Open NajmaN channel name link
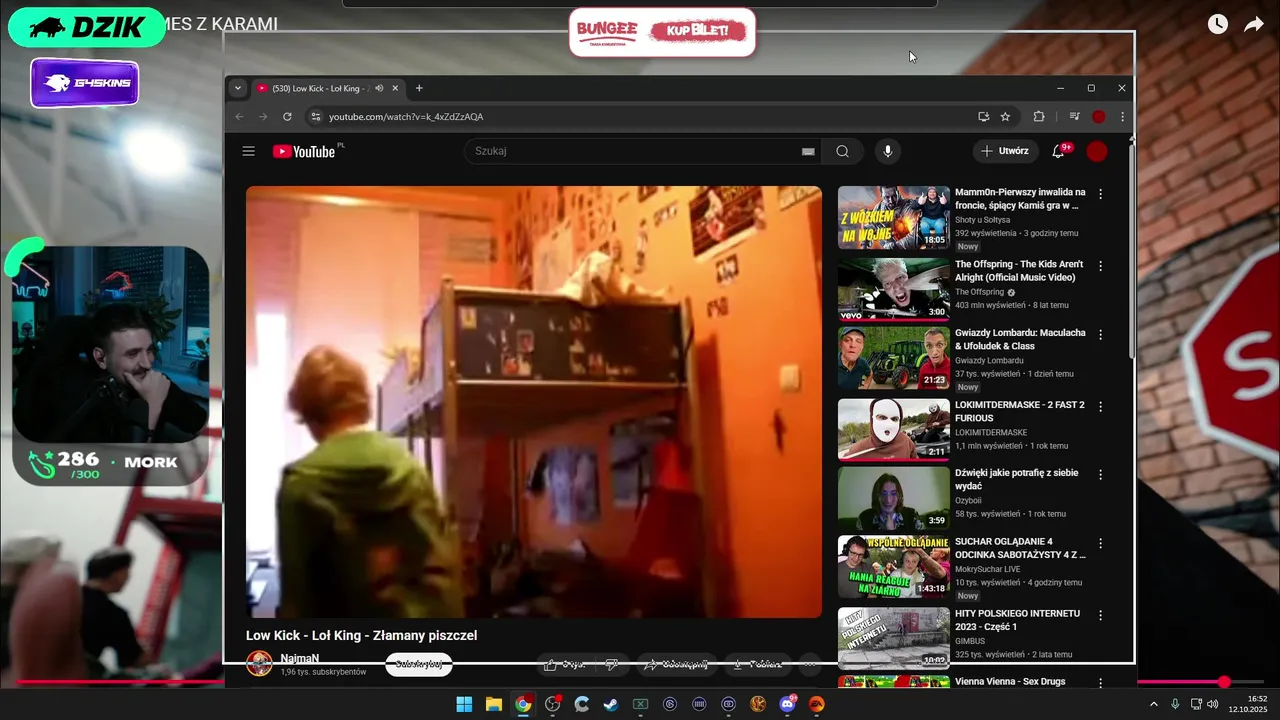Screen dimensions: 1280x720 tap(300, 658)
